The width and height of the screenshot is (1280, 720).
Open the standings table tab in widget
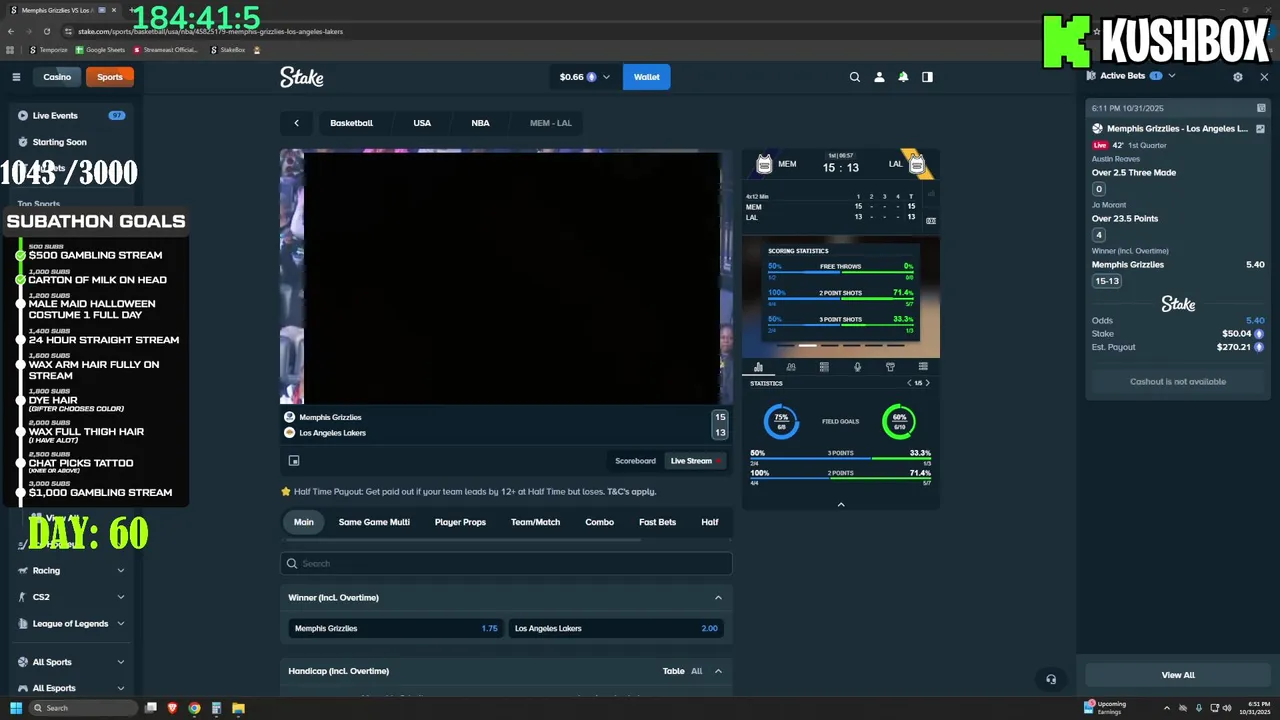(x=824, y=367)
